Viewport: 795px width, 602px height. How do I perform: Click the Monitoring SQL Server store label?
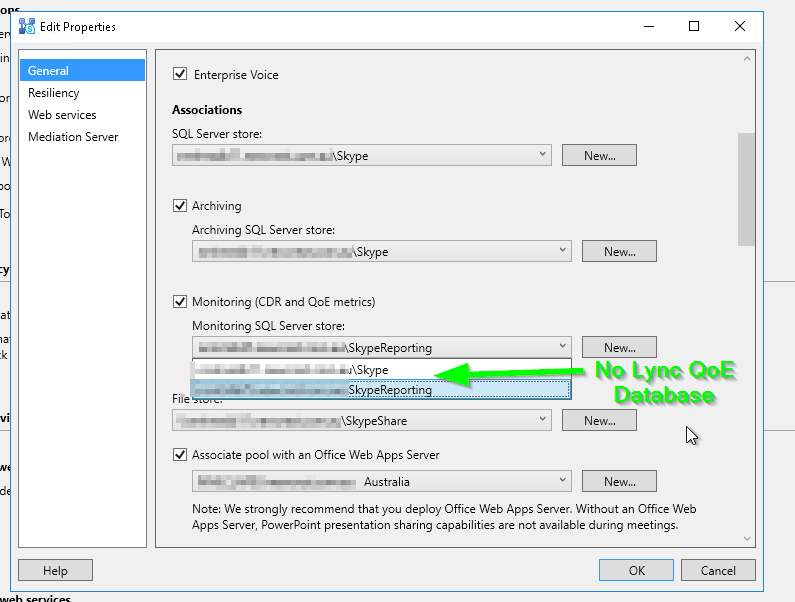tap(268, 326)
